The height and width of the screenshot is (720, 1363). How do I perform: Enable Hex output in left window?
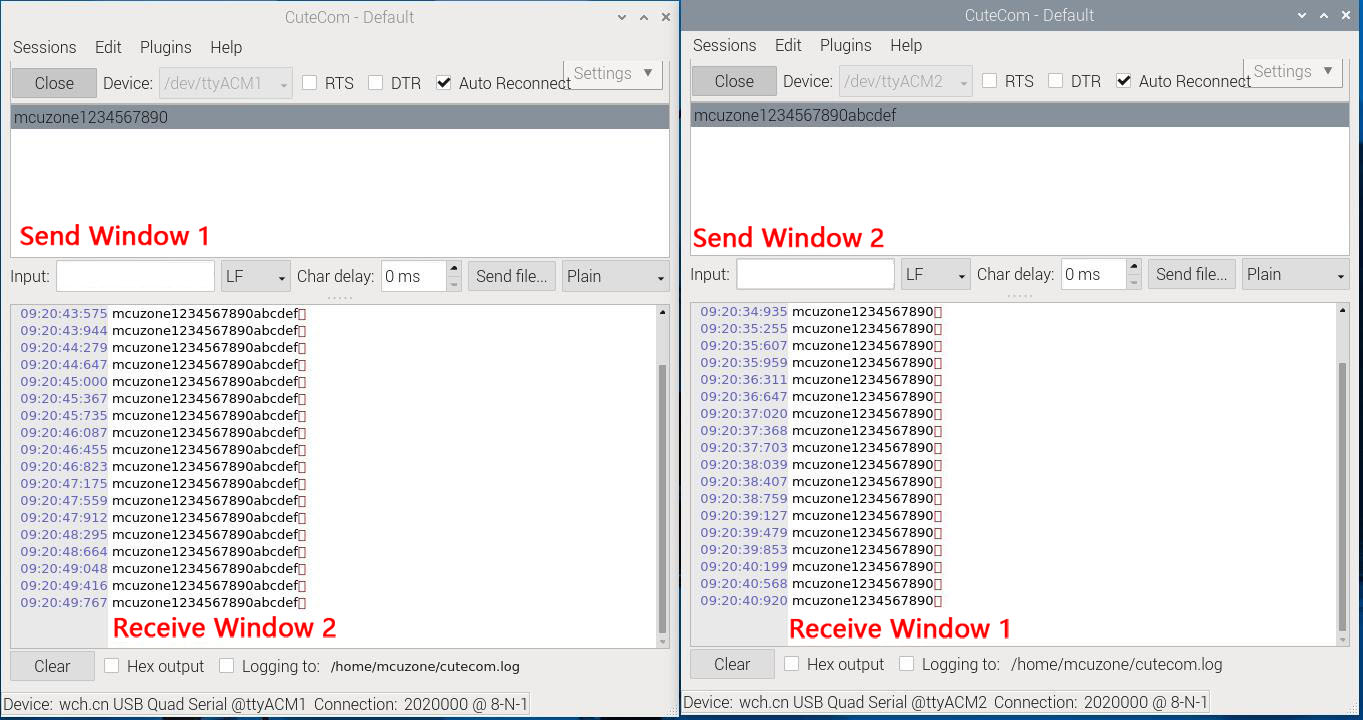[111, 666]
